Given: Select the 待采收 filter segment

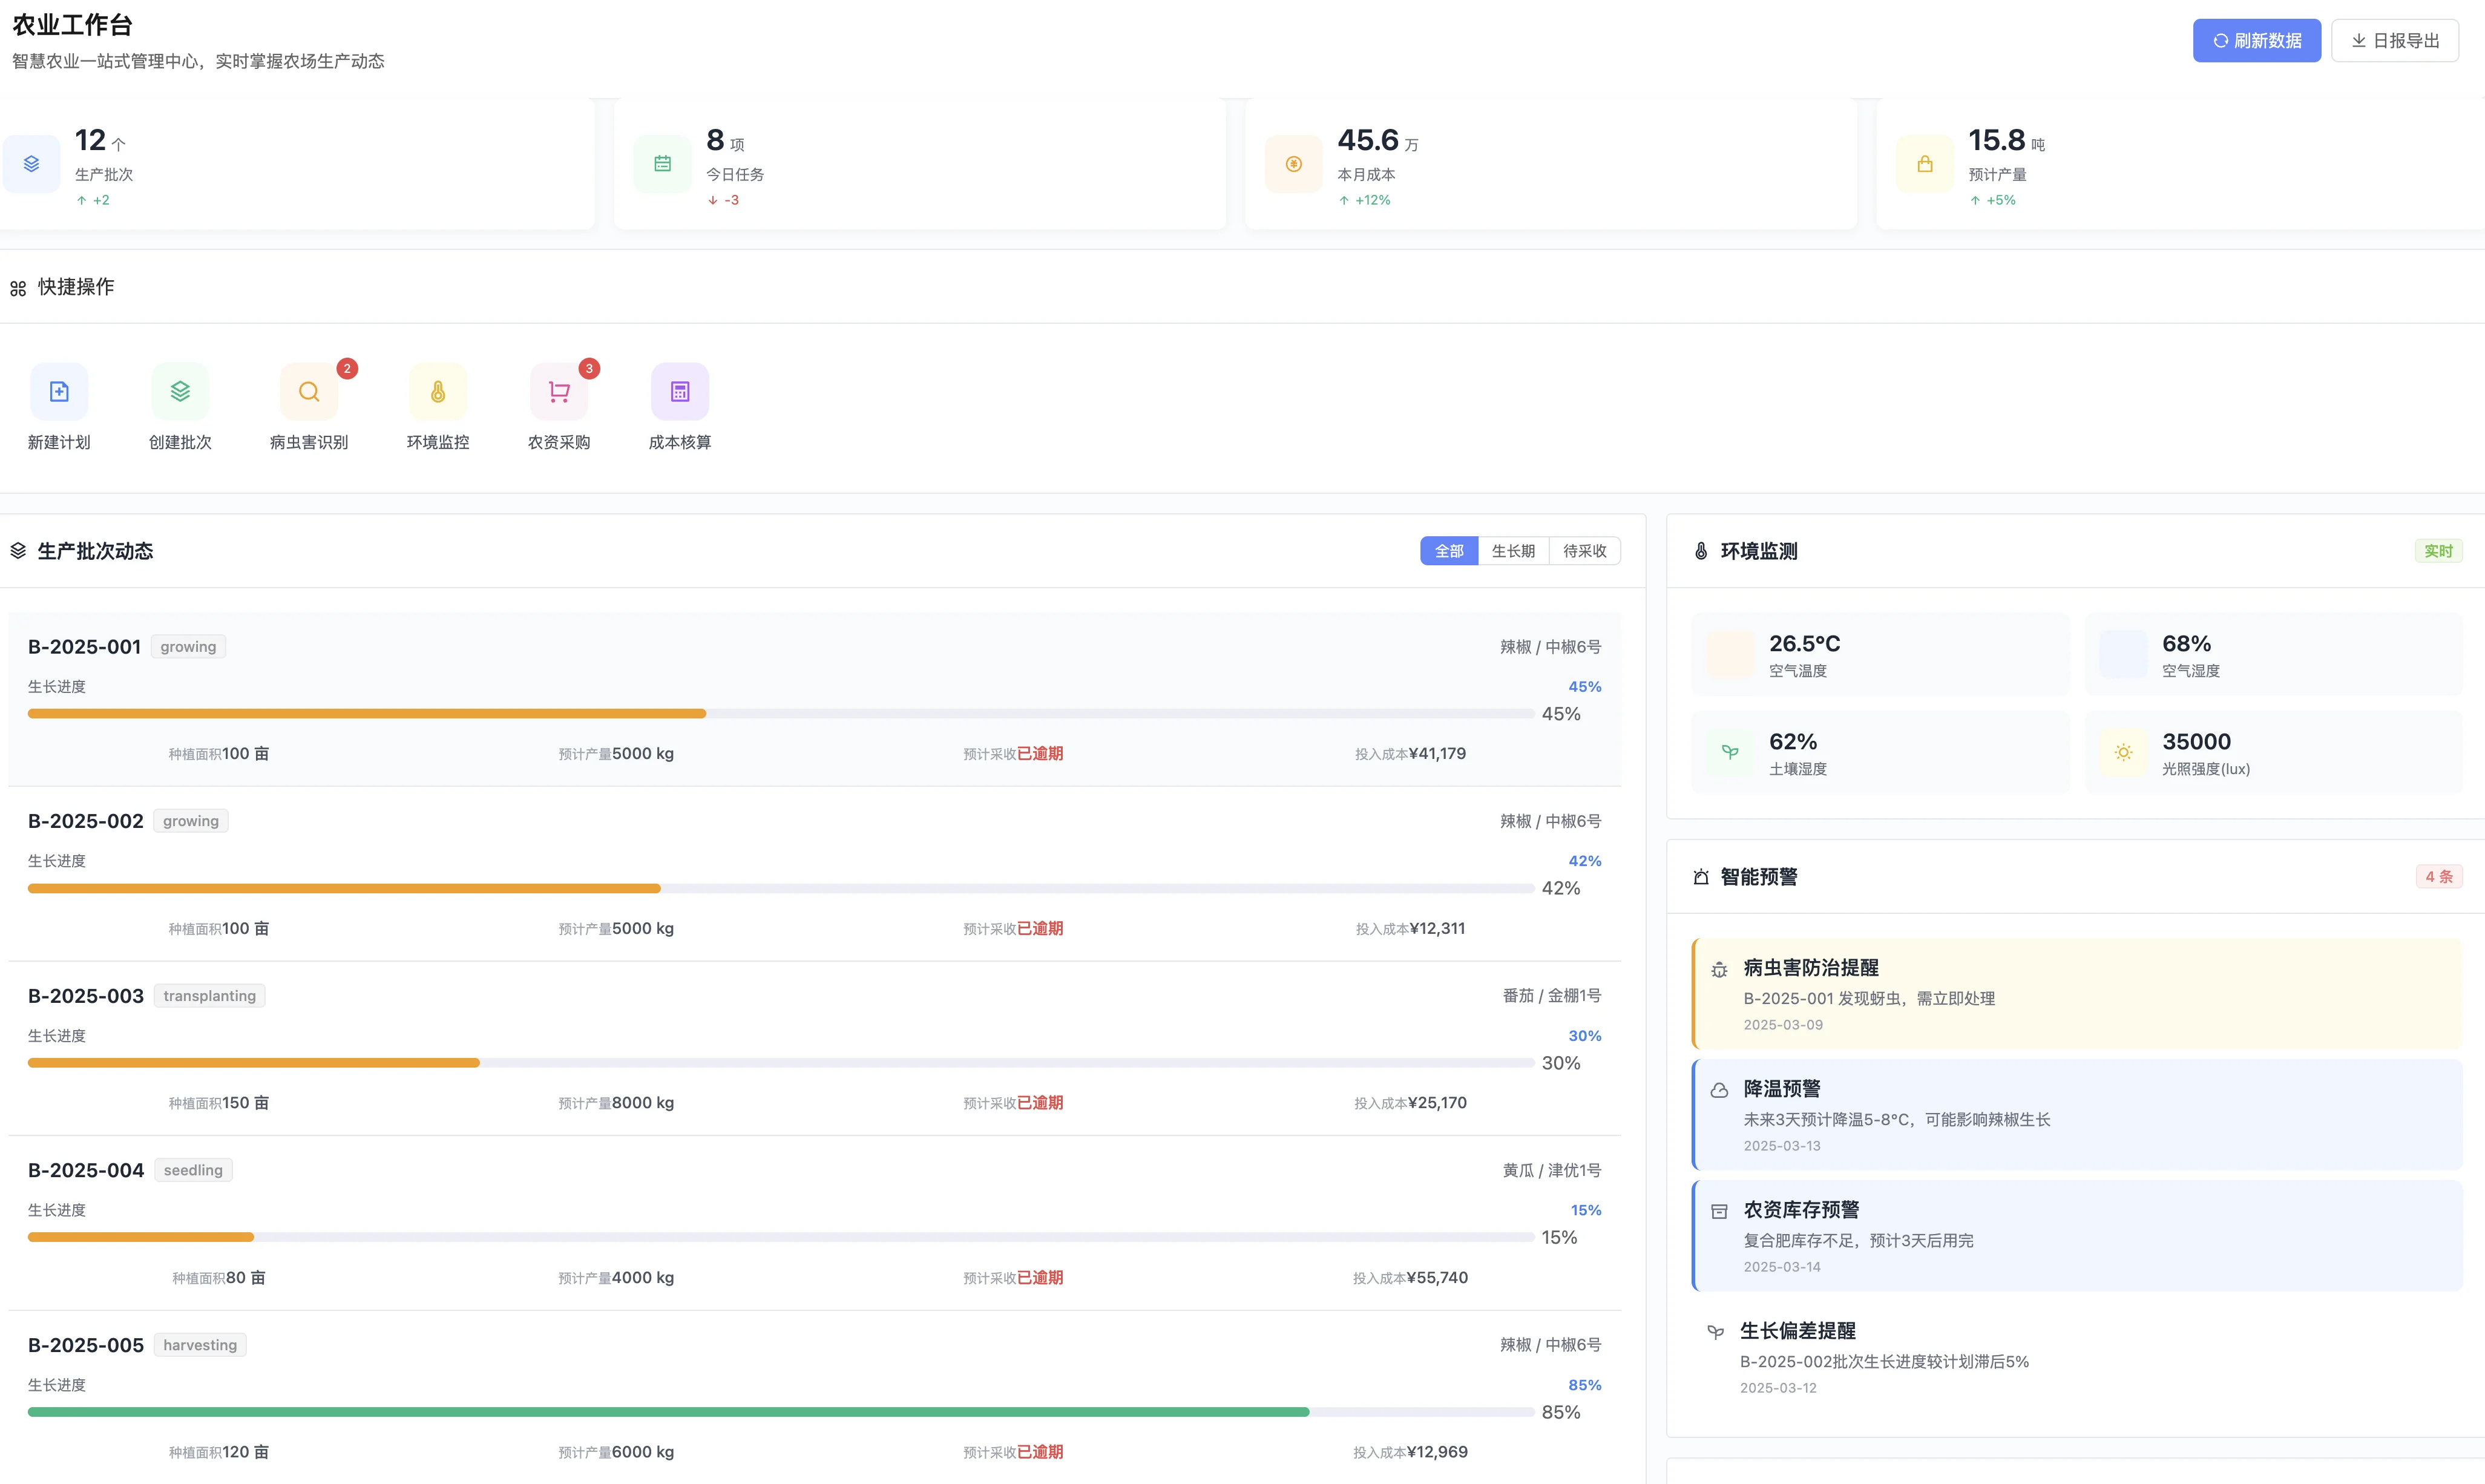Looking at the screenshot, I should pyautogui.click(x=1584, y=551).
